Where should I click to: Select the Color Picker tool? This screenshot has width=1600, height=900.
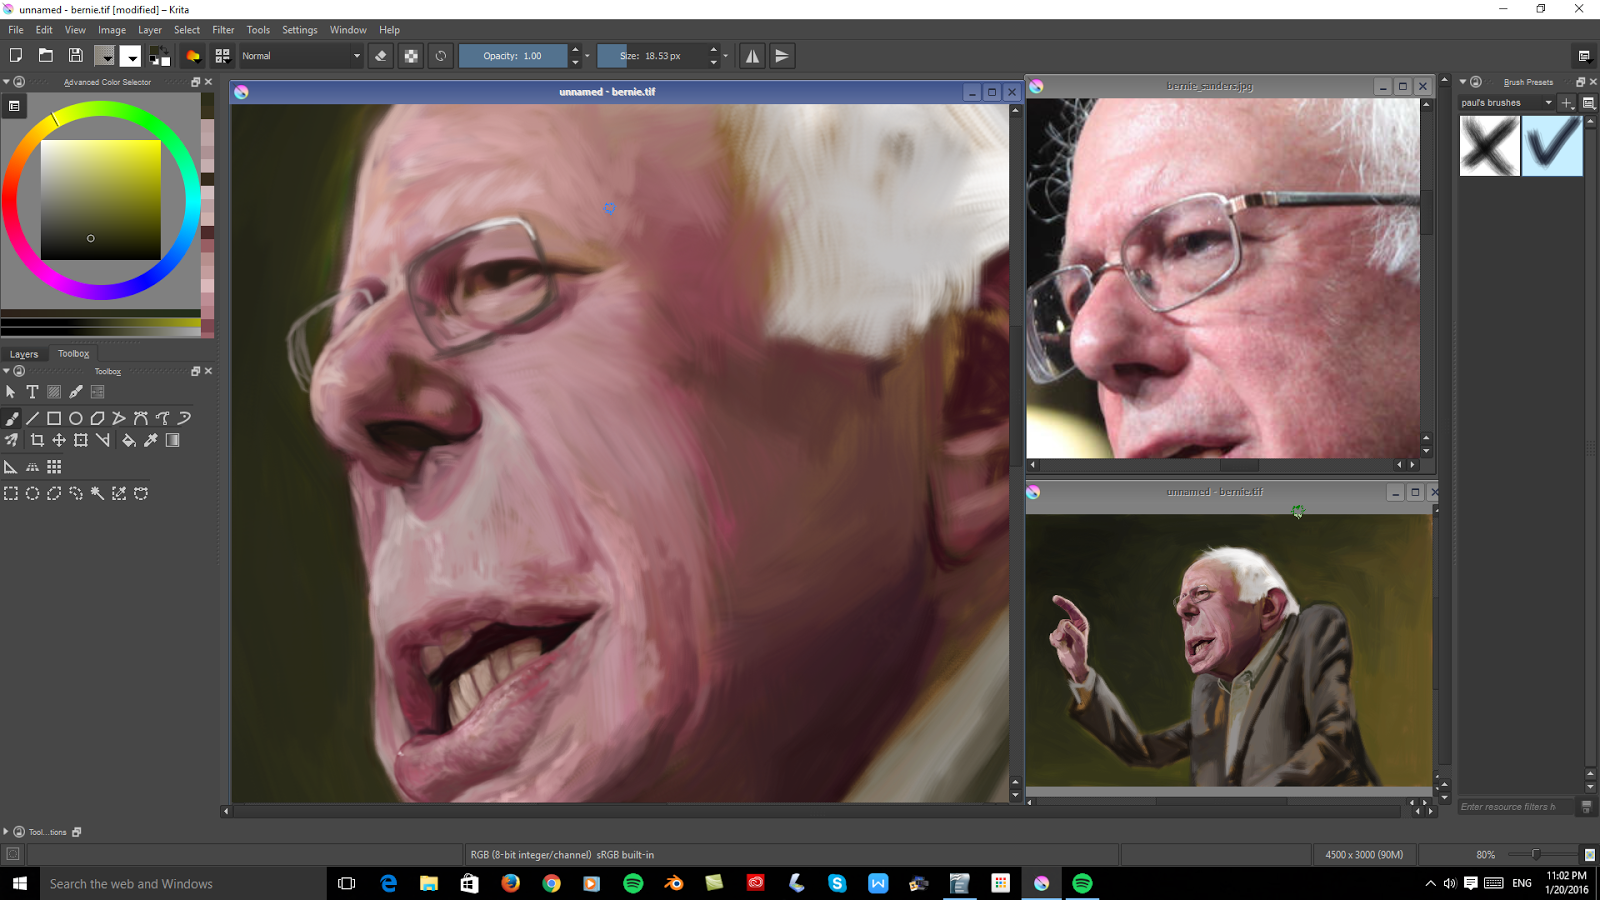(x=150, y=440)
